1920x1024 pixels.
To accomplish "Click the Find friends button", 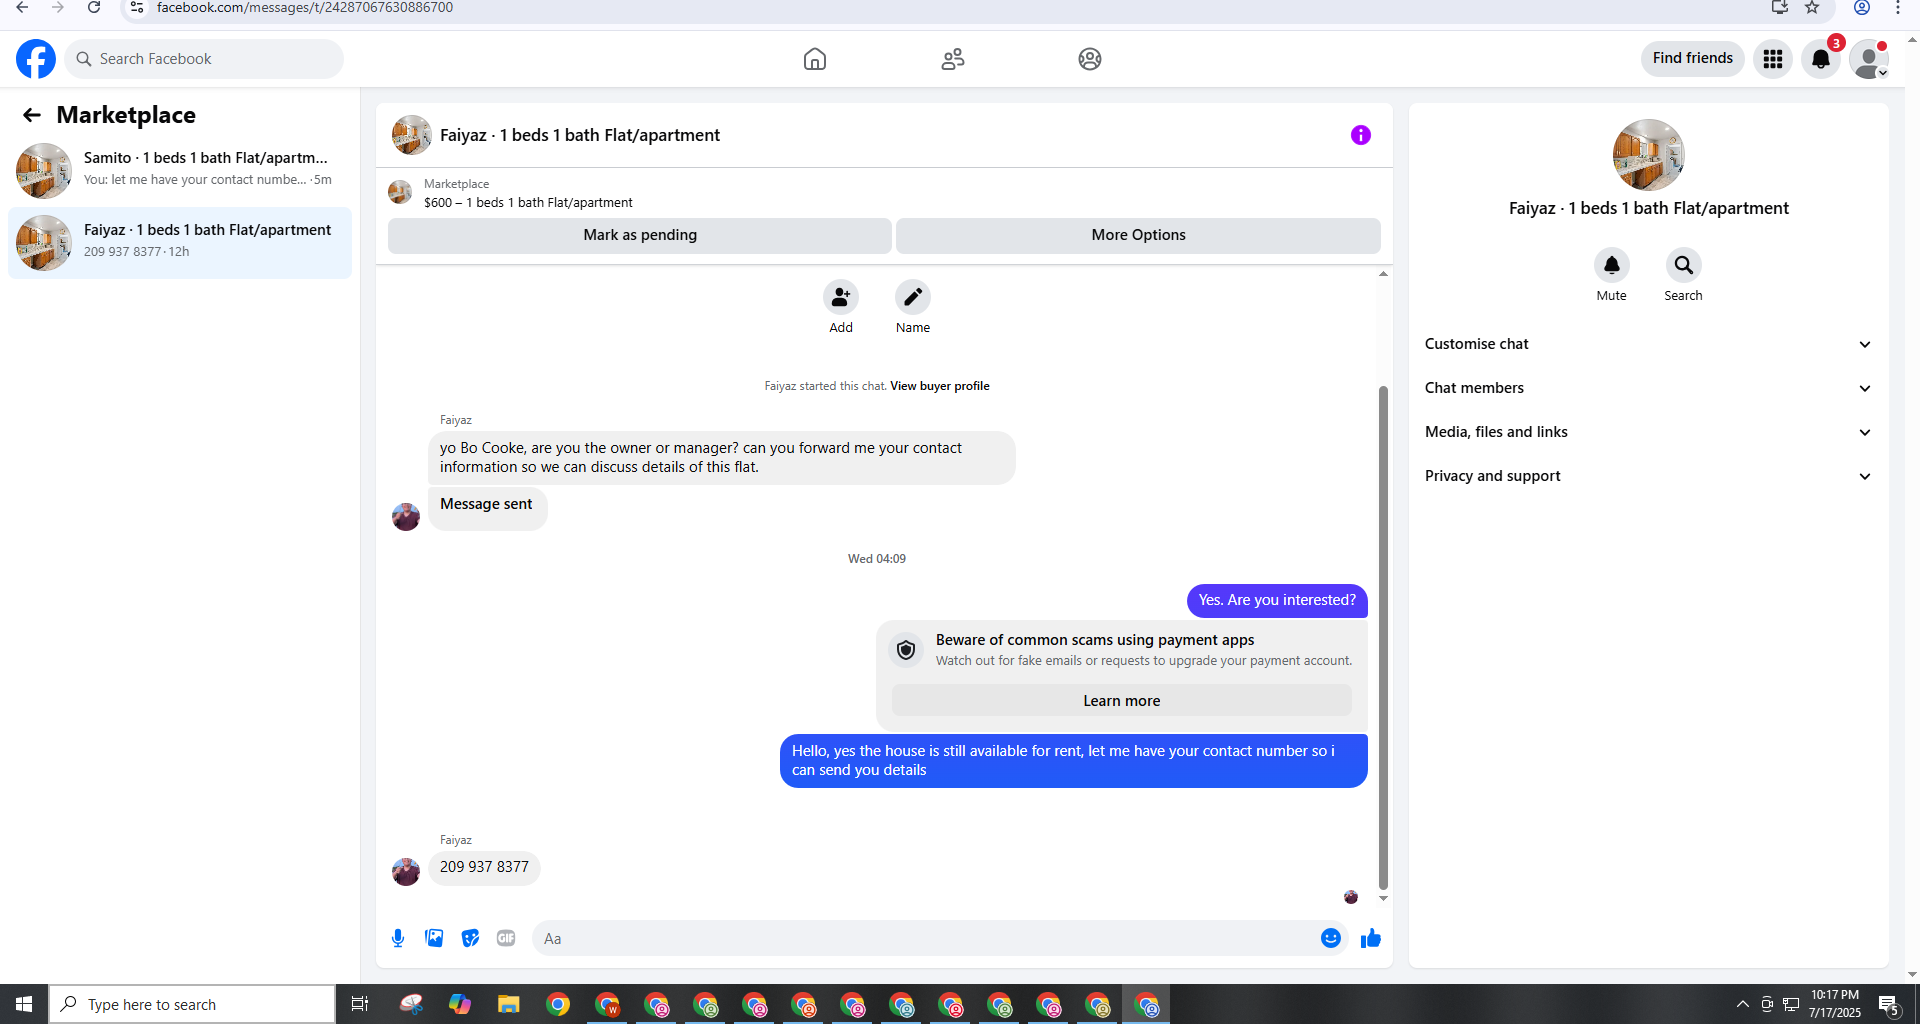I will tap(1692, 58).
